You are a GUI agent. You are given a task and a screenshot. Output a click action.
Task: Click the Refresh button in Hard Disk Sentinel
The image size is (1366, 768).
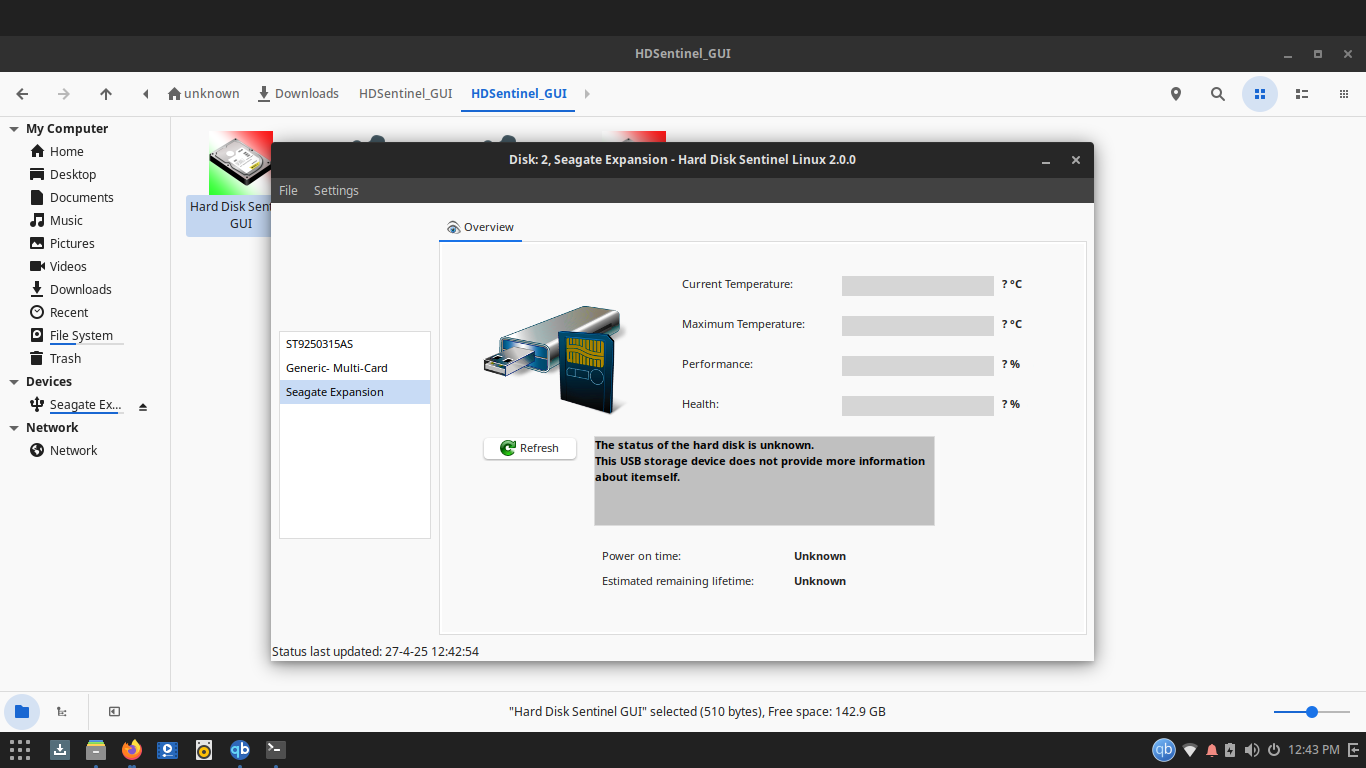(x=529, y=448)
